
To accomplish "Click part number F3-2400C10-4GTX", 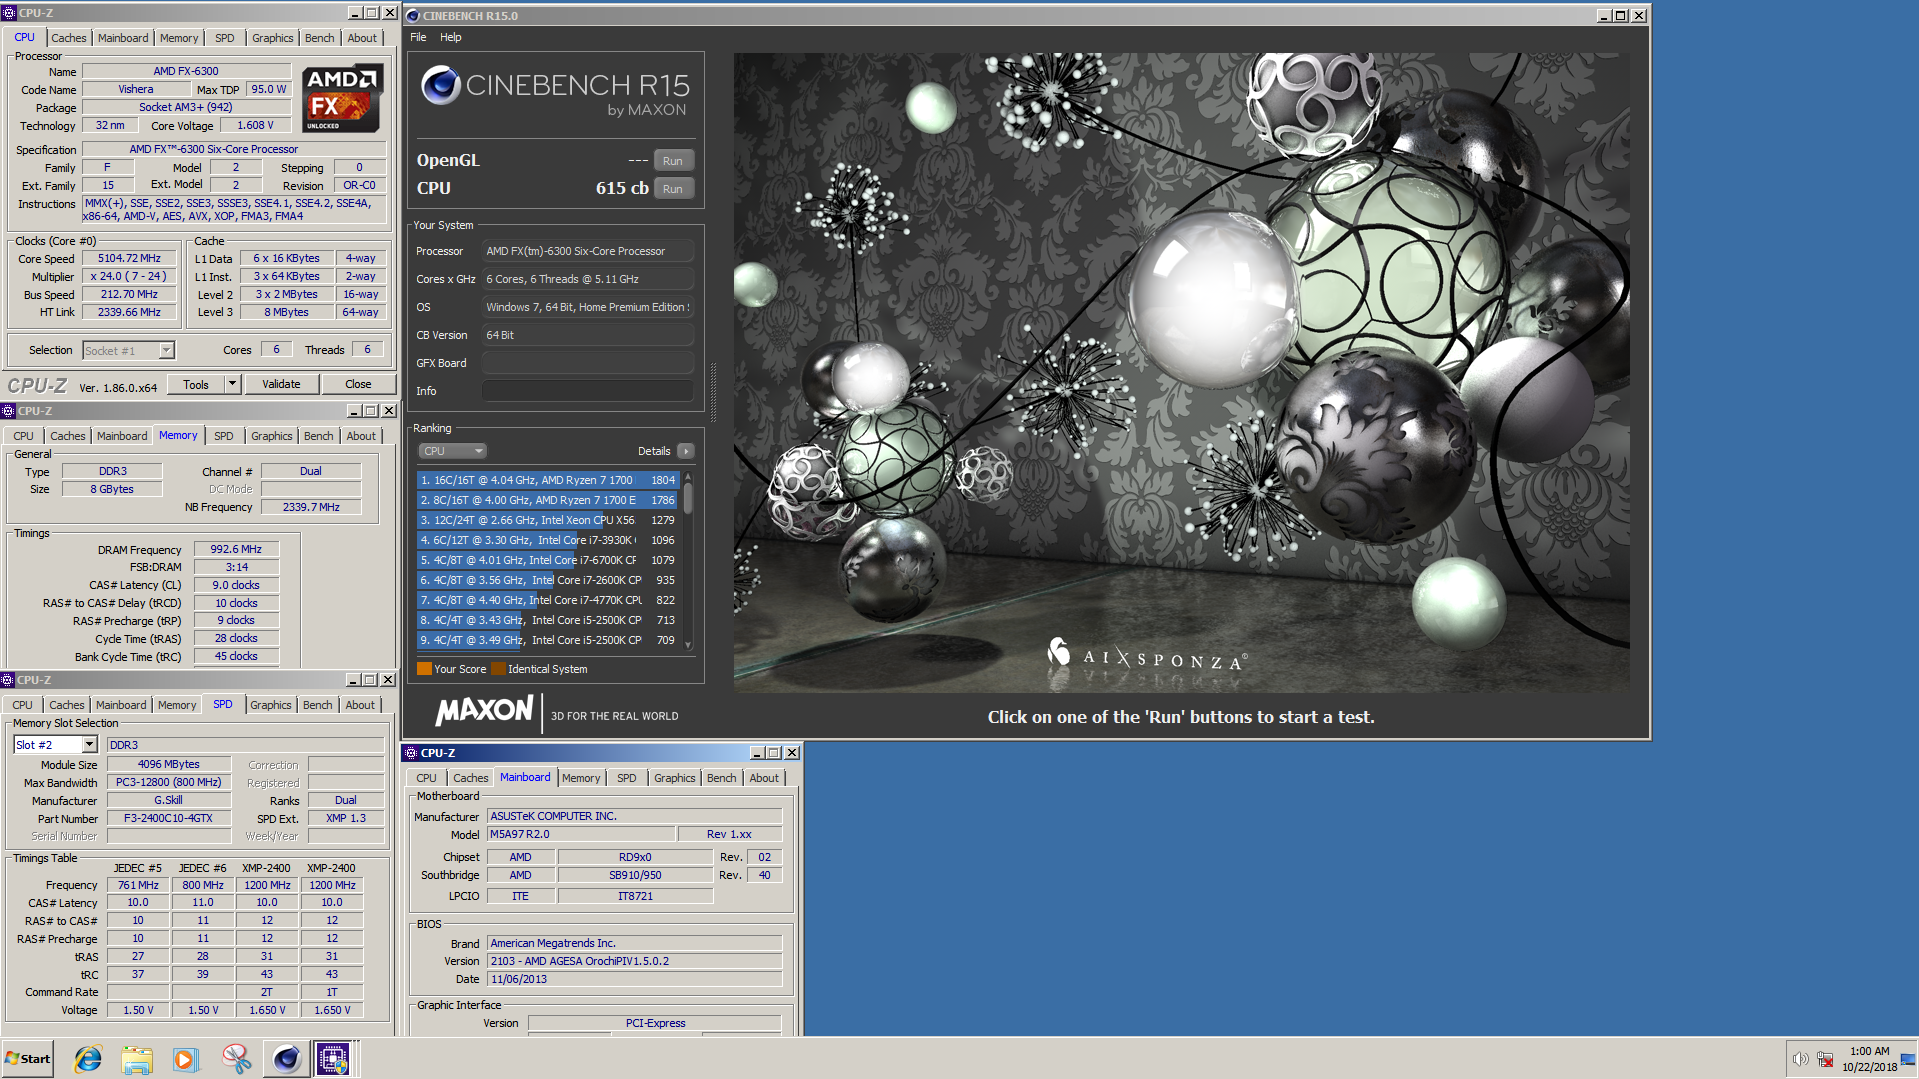I will [168, 818].
